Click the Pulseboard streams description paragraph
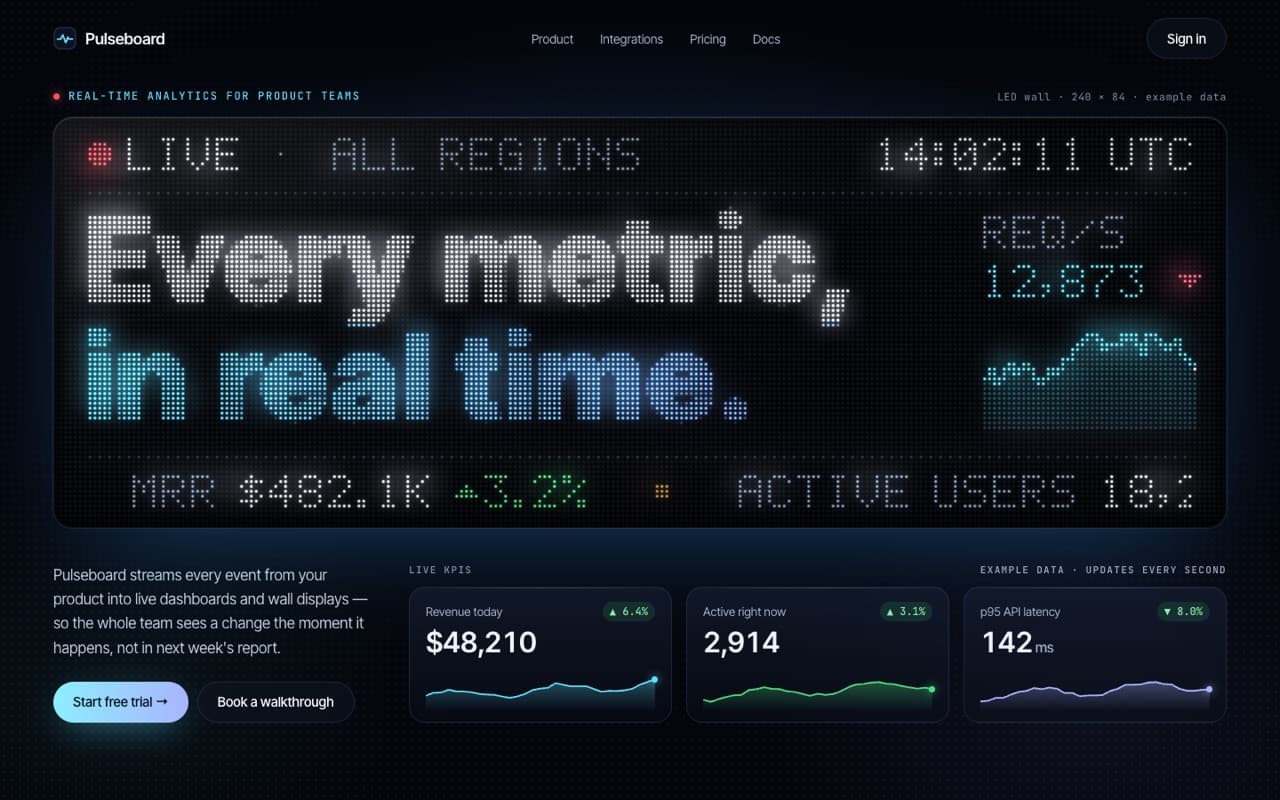 (210, 611)
